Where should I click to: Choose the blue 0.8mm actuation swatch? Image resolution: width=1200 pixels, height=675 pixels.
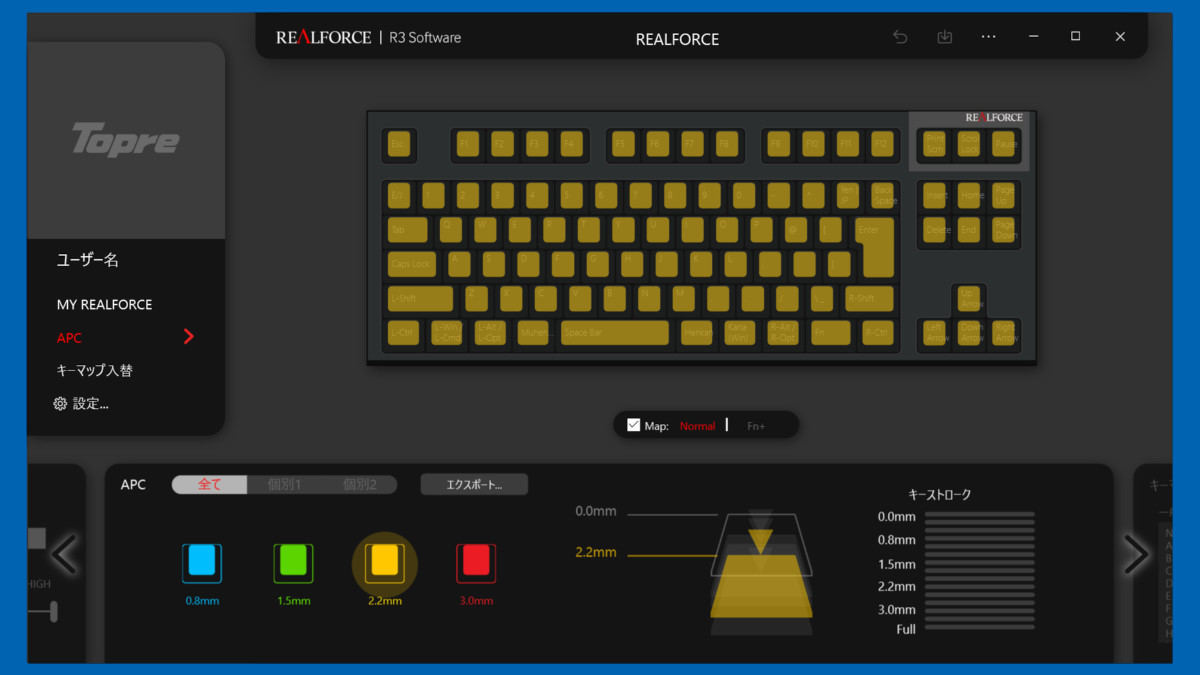(x=202, y=562)
